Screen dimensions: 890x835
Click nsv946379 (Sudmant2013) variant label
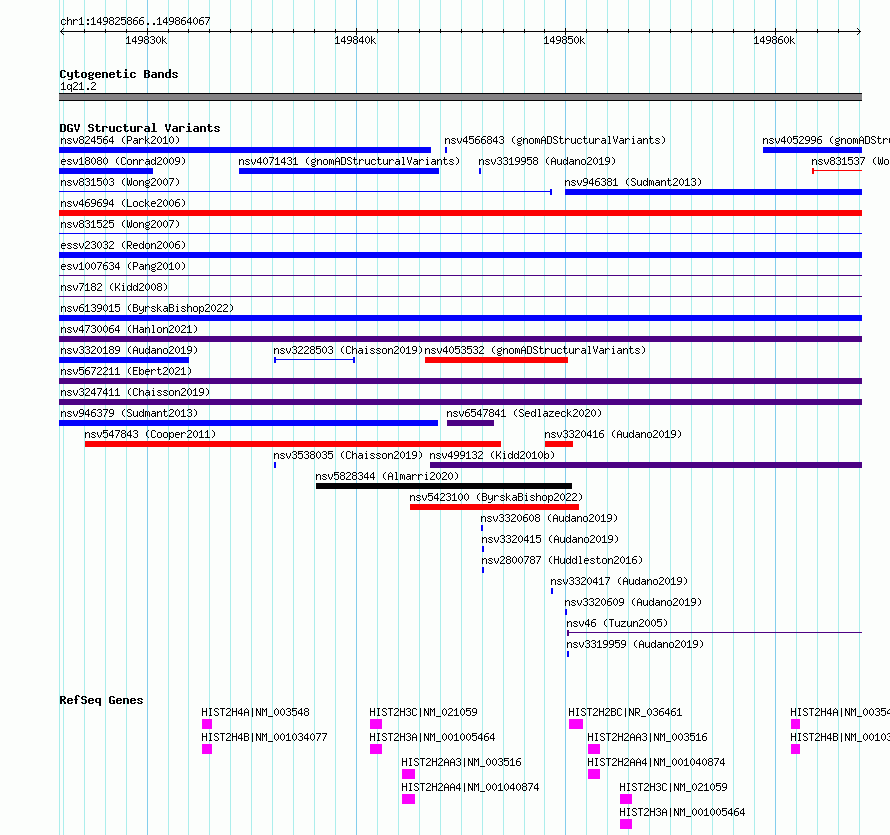tap(129, 413)
